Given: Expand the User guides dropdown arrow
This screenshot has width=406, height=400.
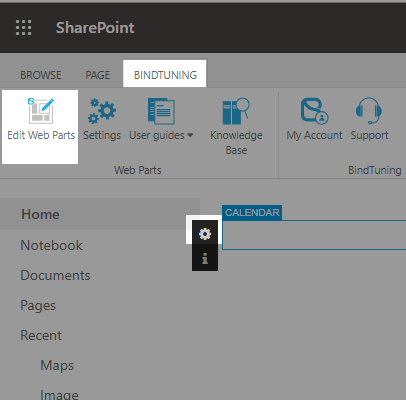Looking at the screenshot, I should 190,135.
